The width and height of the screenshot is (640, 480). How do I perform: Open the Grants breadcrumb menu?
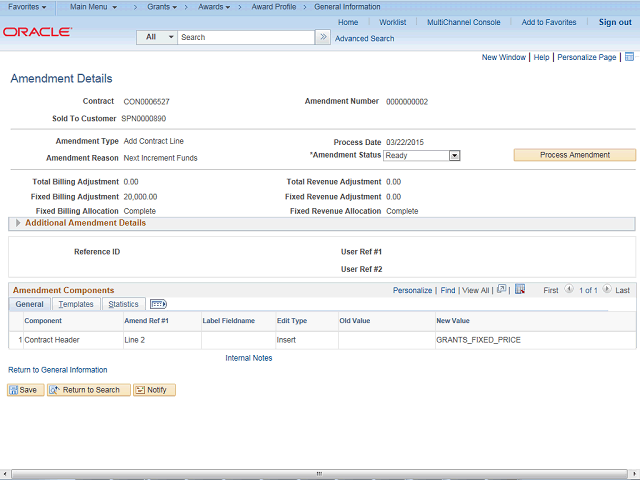162,7
